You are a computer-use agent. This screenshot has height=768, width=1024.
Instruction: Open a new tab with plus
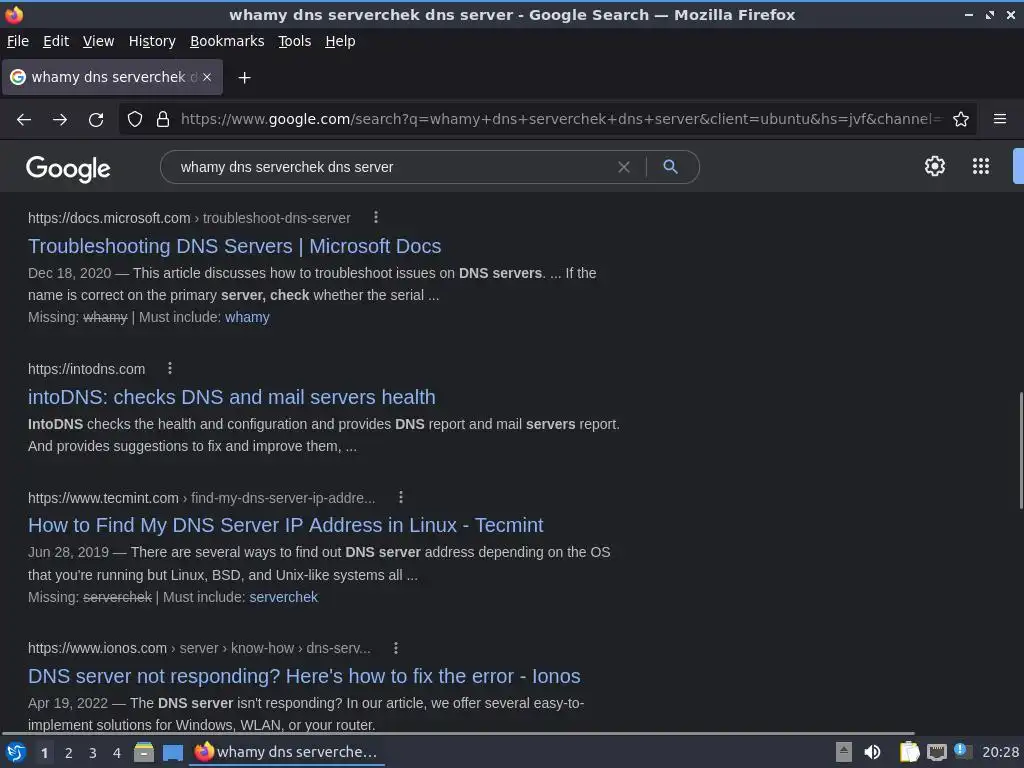(x=244, y=78)
